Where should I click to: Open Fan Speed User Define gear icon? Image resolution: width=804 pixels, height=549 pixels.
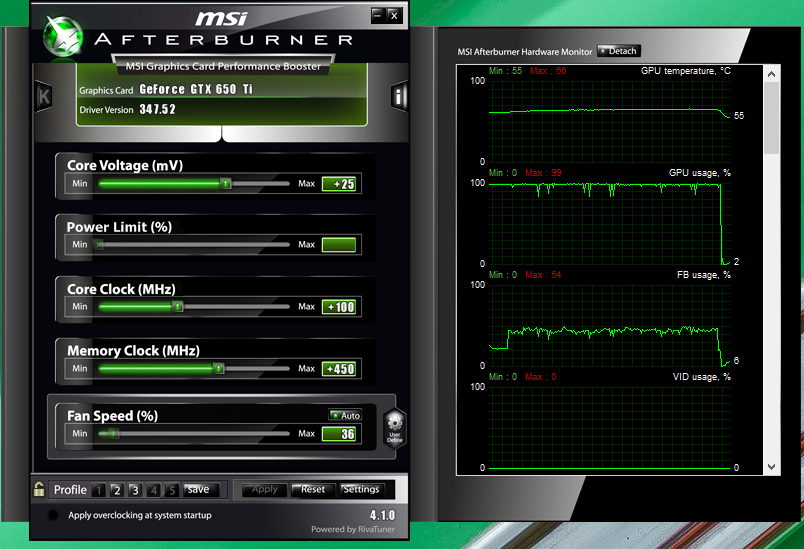pyautogui.click(x=394, y=429)
